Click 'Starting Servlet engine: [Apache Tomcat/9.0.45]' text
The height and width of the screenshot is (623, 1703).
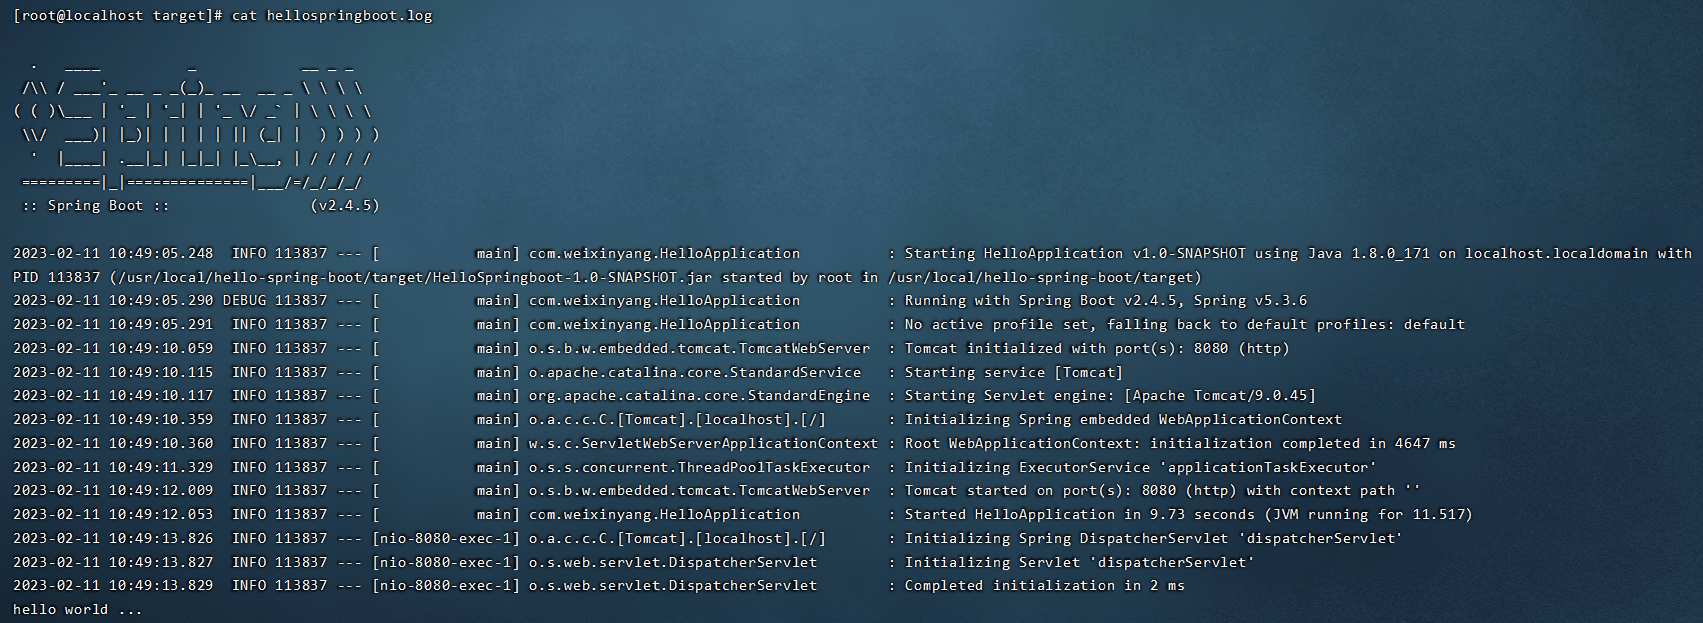1110,395
